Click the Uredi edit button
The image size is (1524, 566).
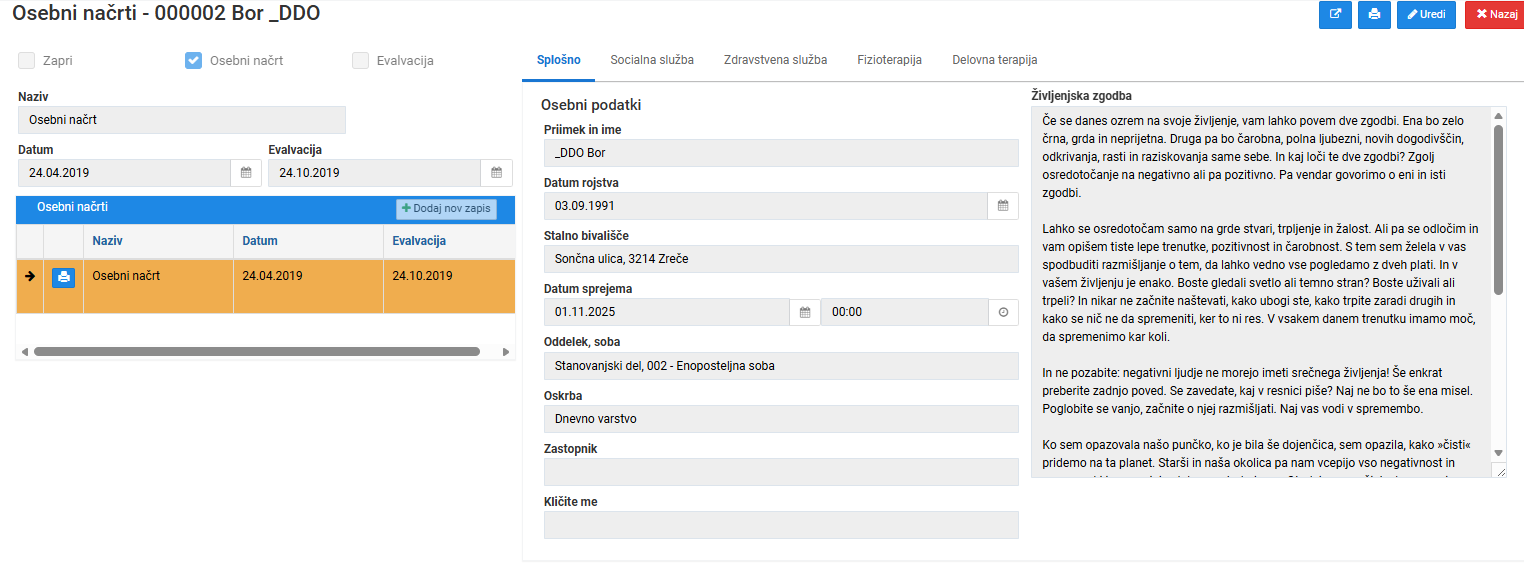click(x=1426, y=15)
